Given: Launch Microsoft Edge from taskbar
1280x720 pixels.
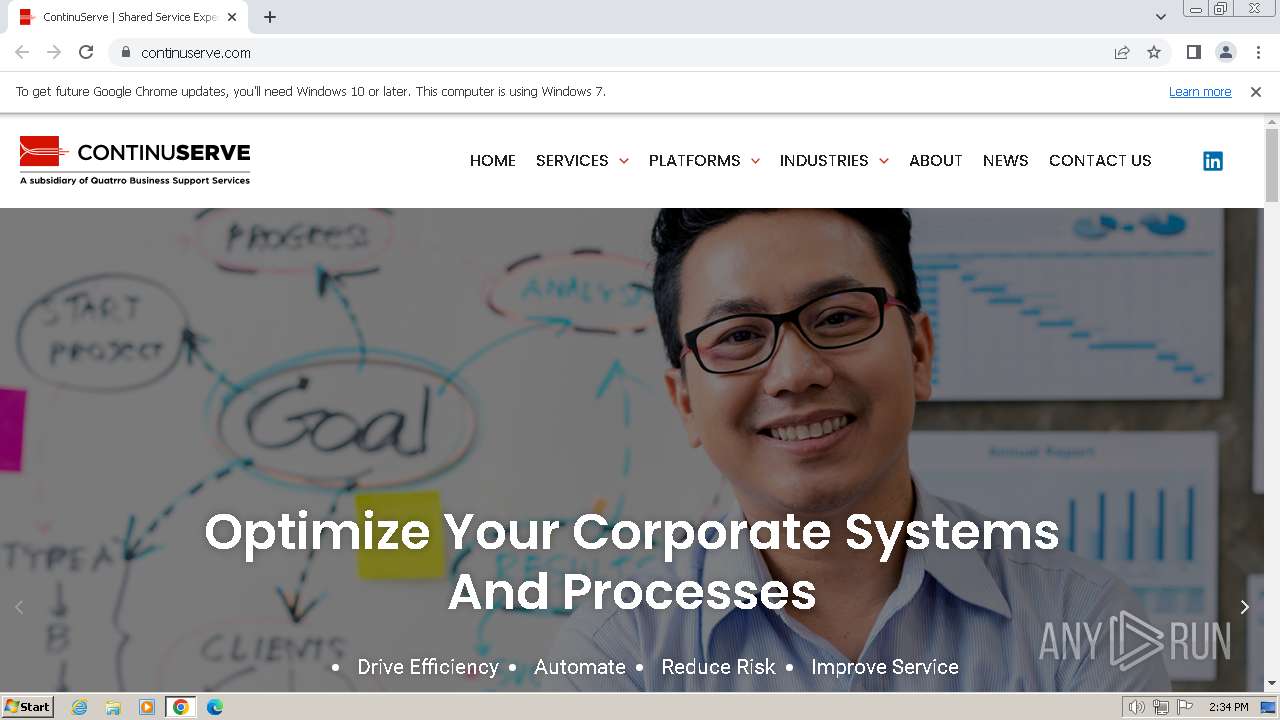Looking at the screenshot, I should 215,707.
